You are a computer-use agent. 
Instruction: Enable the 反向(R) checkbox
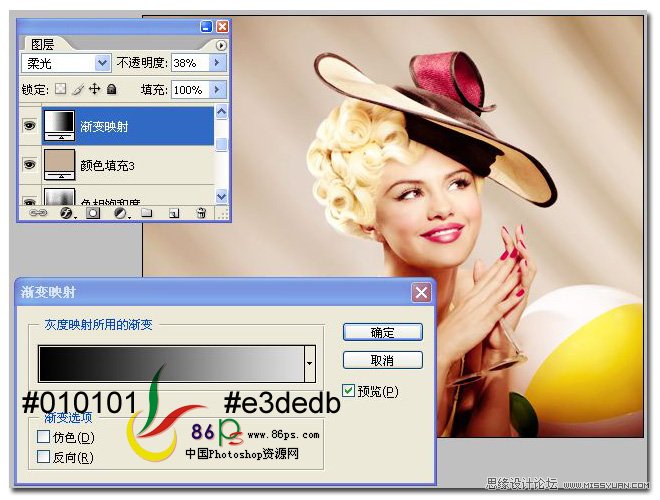(43, 456)
